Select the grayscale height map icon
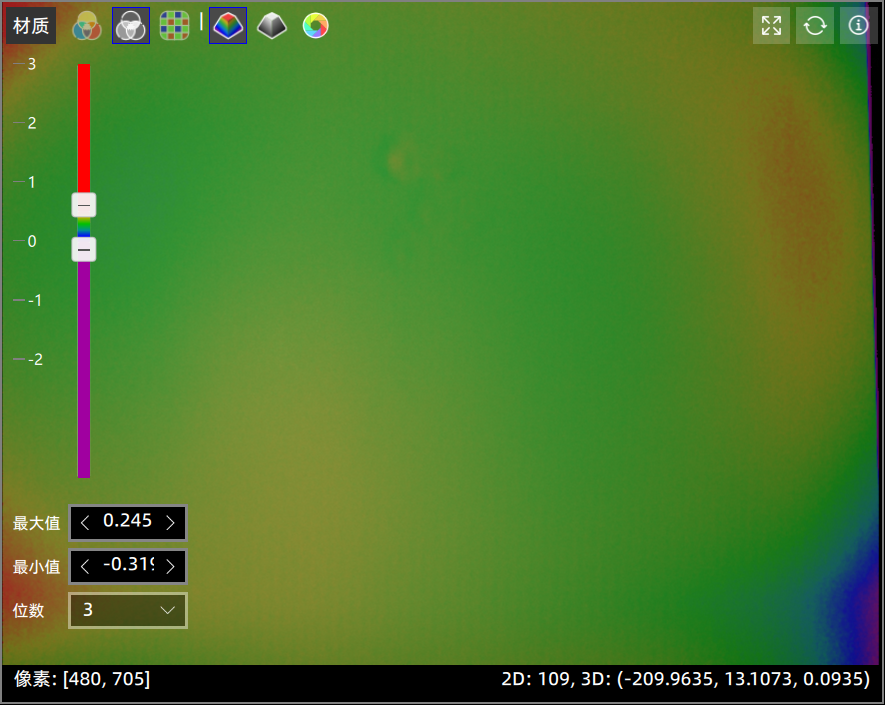The width and height of the screenshot is (885, 705). (271, 26)
